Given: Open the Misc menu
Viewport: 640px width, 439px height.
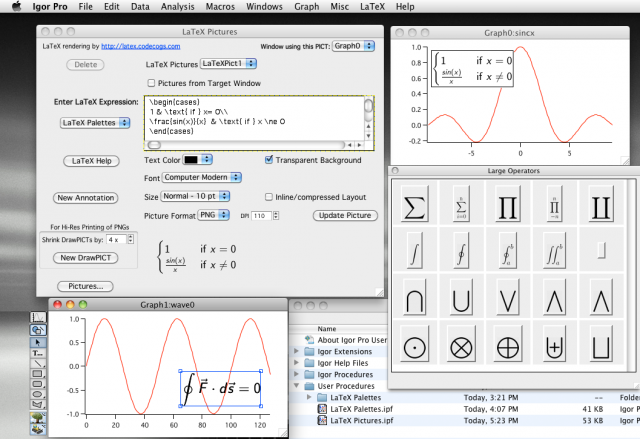Looking at the screenshot, I should (339, 7).
